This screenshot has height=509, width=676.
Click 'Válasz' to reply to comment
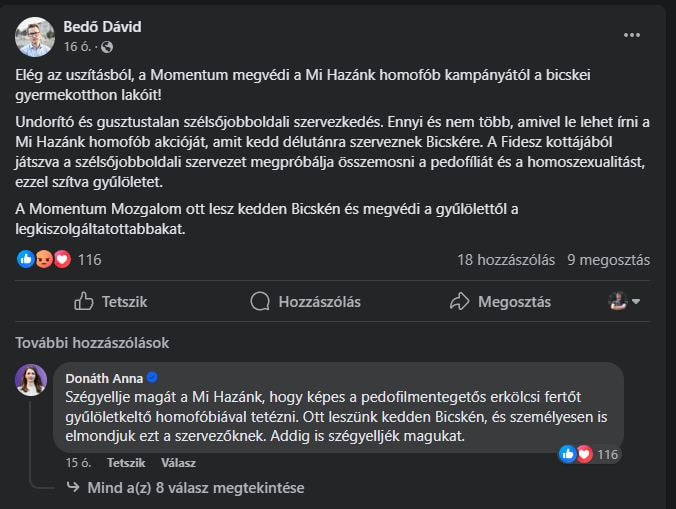178,463
